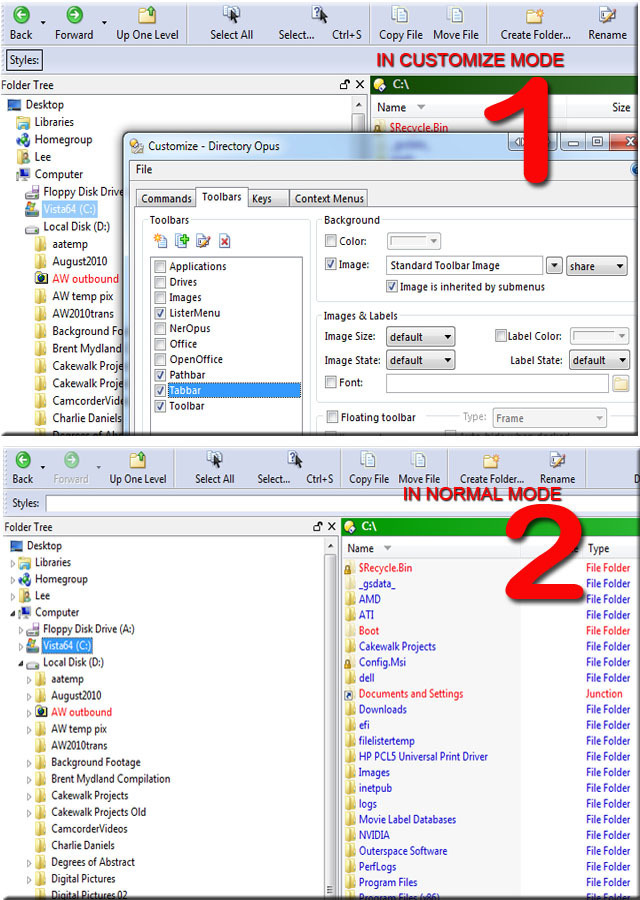Toggle the NerOpus toolbar checkbox
The width and height of the screenshot is (640, 900).
click(x=160, y=328)
